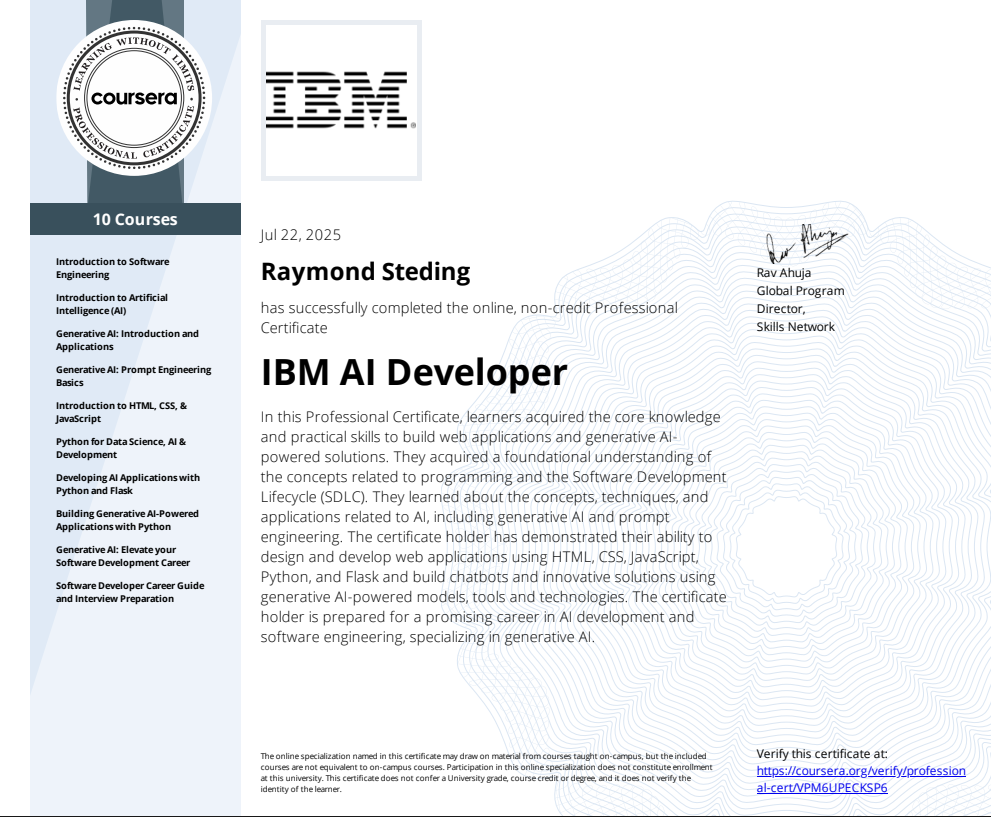The height and width of the screenshot is (817, 991).
Task: Click the 10 Courses header bar
Action: [135, 218]
